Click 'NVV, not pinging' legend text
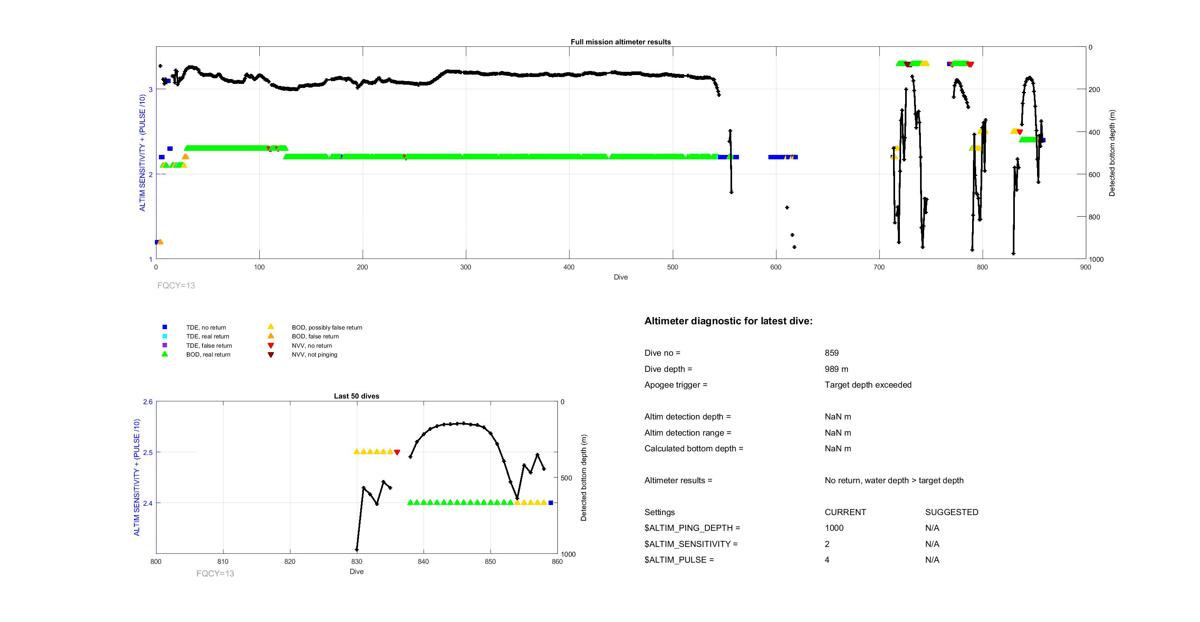 pyautogui.click(x=314, y=354)
